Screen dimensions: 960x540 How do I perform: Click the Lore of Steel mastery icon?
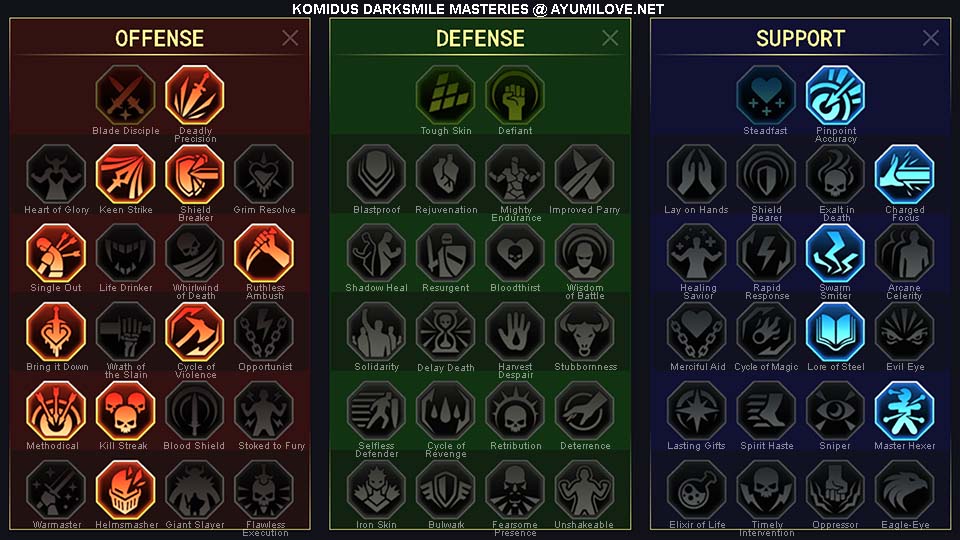click(835, 332)
